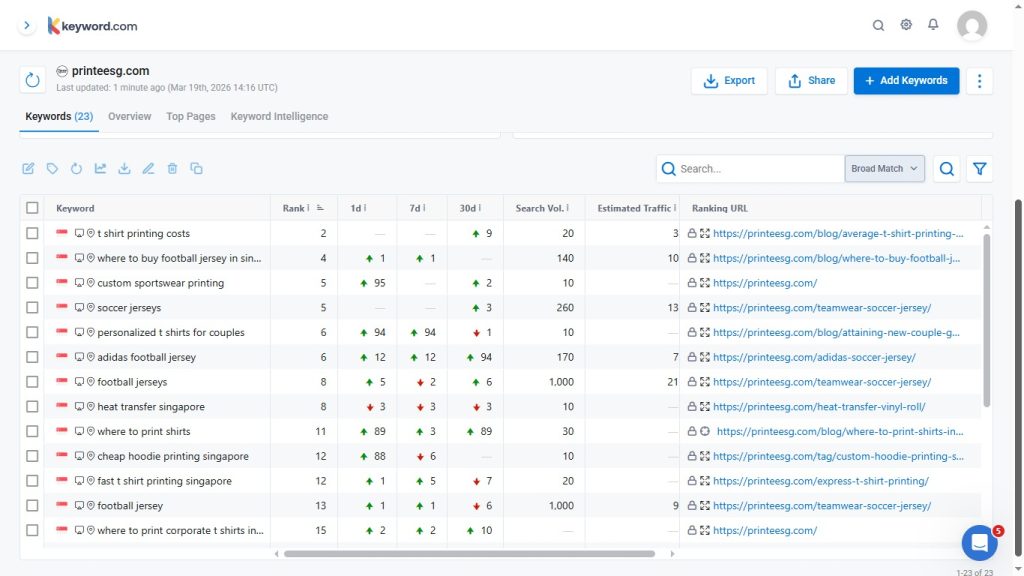Click the refresh icon beside printeesg.com
The height and width of the screenshot is (576, 1024).
coord(31,80)
